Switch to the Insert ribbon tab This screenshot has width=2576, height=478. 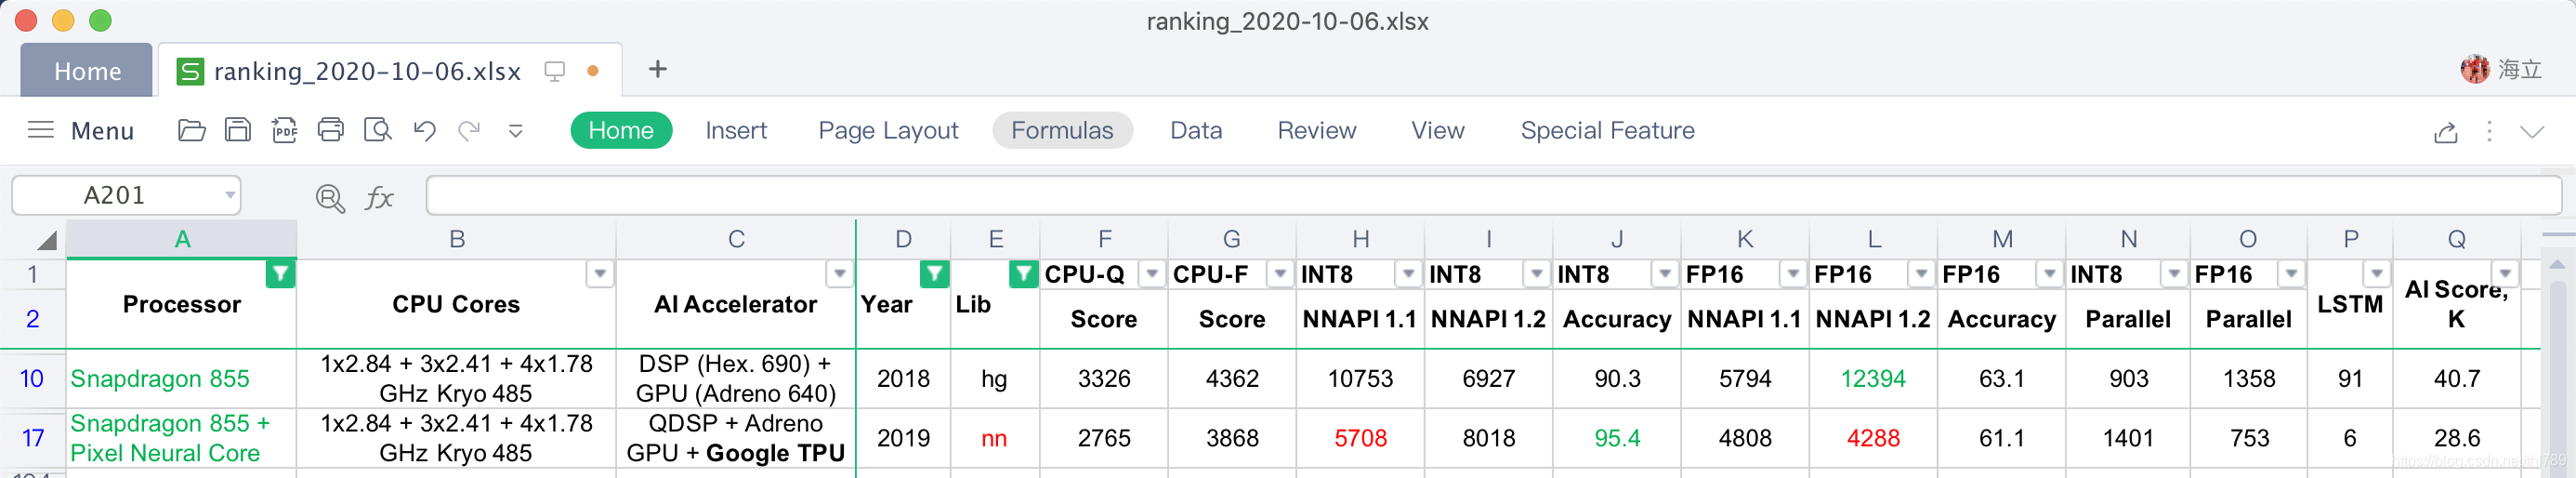coord(736,130)
